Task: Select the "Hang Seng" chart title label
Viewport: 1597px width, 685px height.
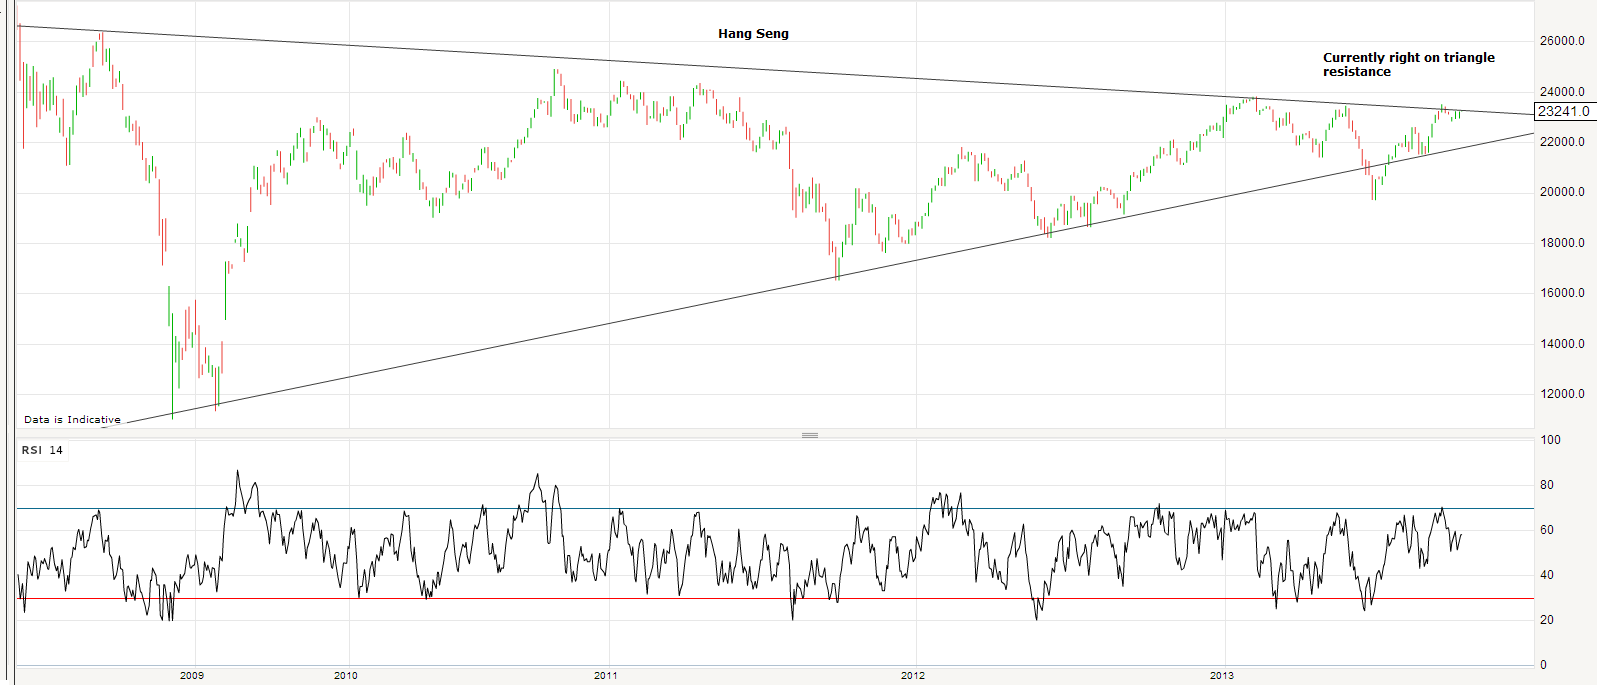Action: click(753, 34)
